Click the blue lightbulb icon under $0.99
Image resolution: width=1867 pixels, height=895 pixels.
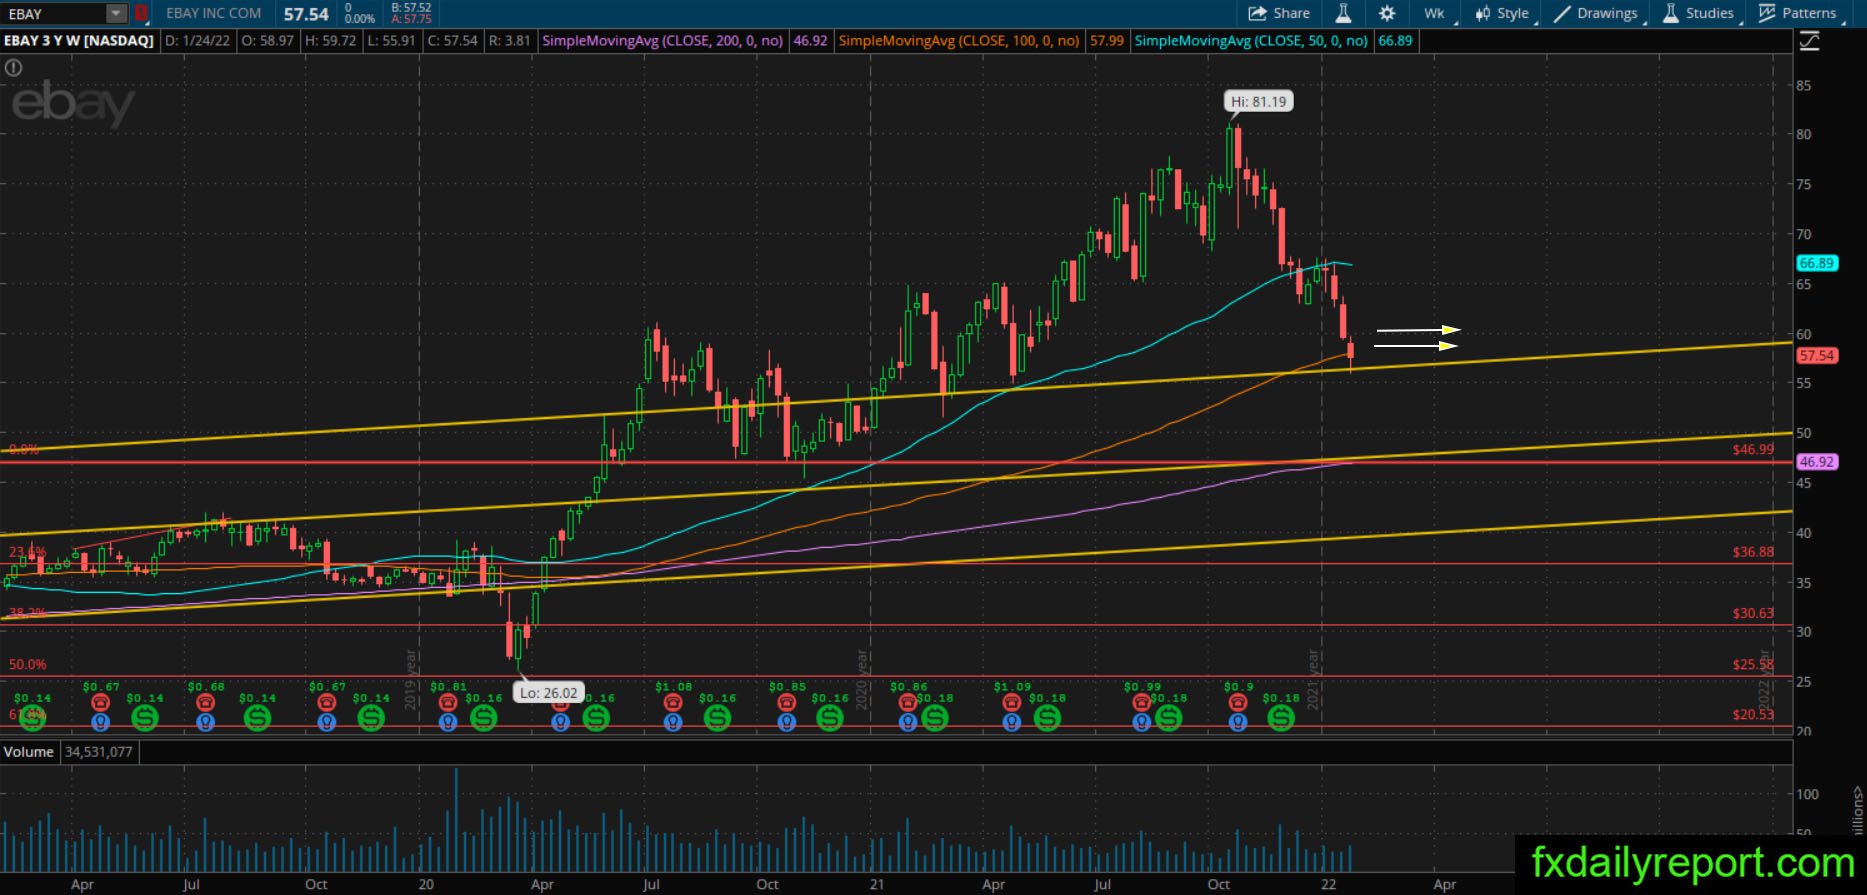point(1142,720)
